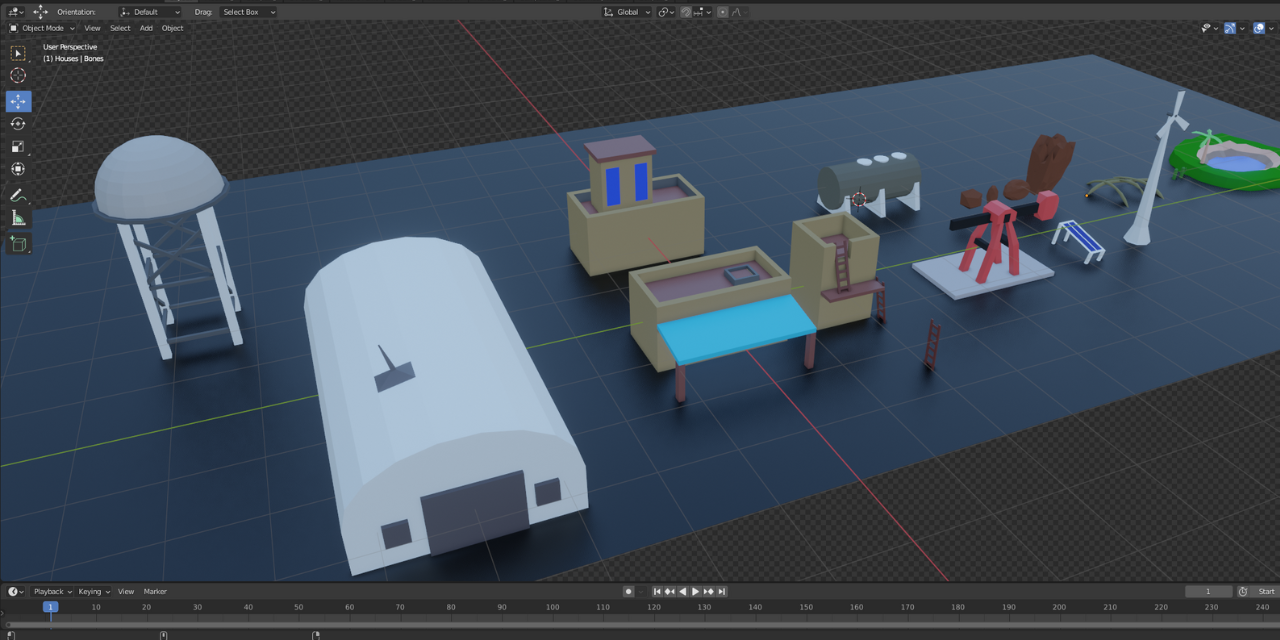This screenshot has width=1280, height=640.
Task: Open the Marker menu in the timeline
Action: click(x=154, y=591)
